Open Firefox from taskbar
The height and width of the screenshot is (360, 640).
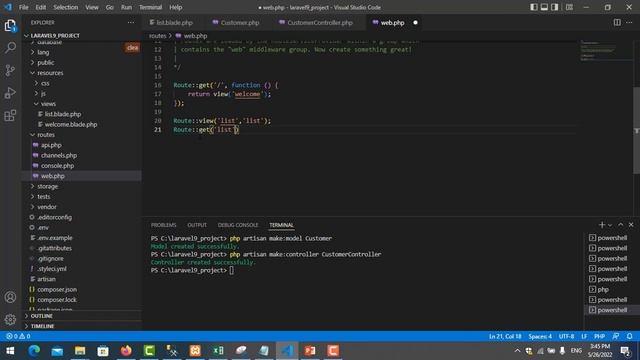click(x=126, y=351)
